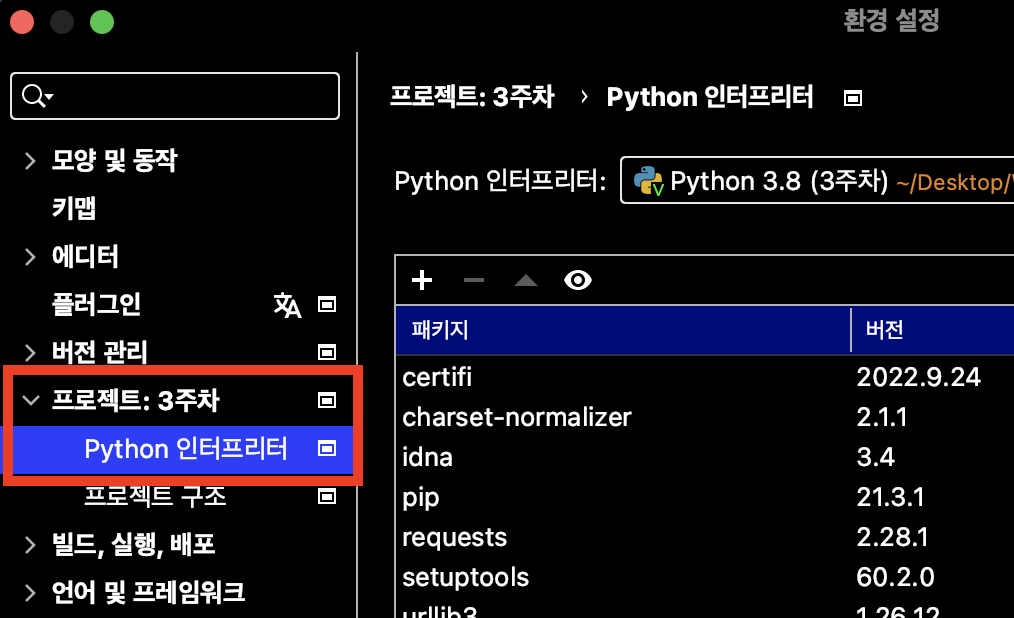Expand the 모양 및 동작 section

pos(30,160)
